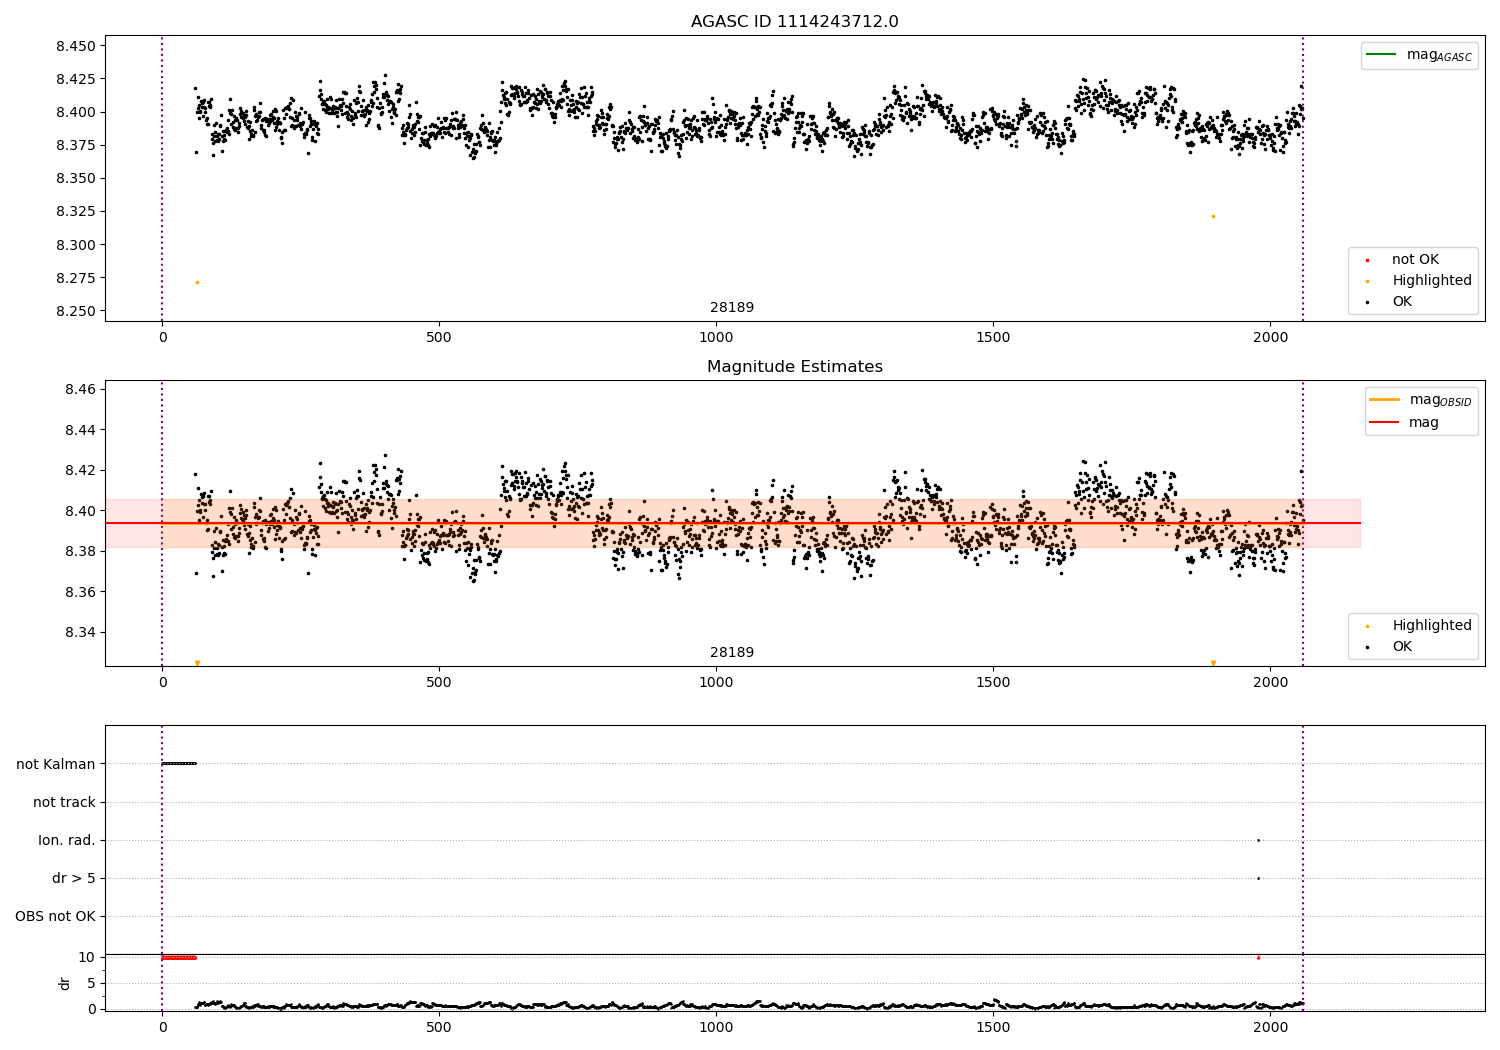Click the 10 tick on the dr axis
This screenshot has height=1050, width=1500.
coord(87,957)
